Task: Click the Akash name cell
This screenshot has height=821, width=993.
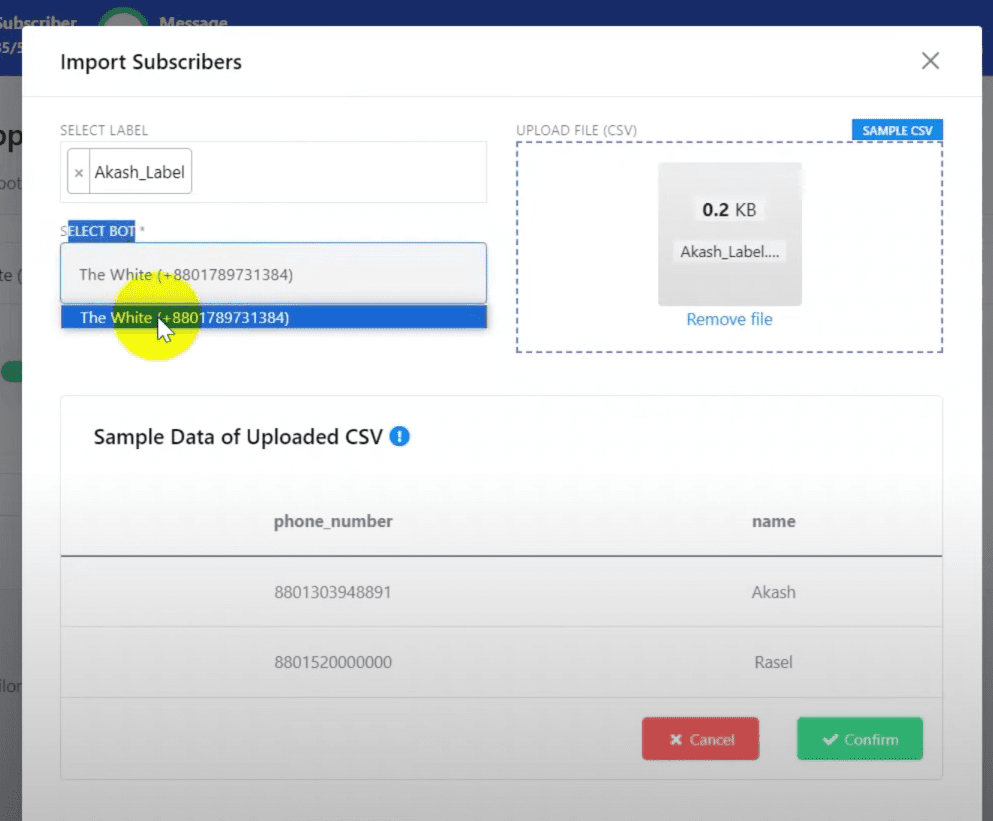Action: pyautogui.click(x=773, y=592)
